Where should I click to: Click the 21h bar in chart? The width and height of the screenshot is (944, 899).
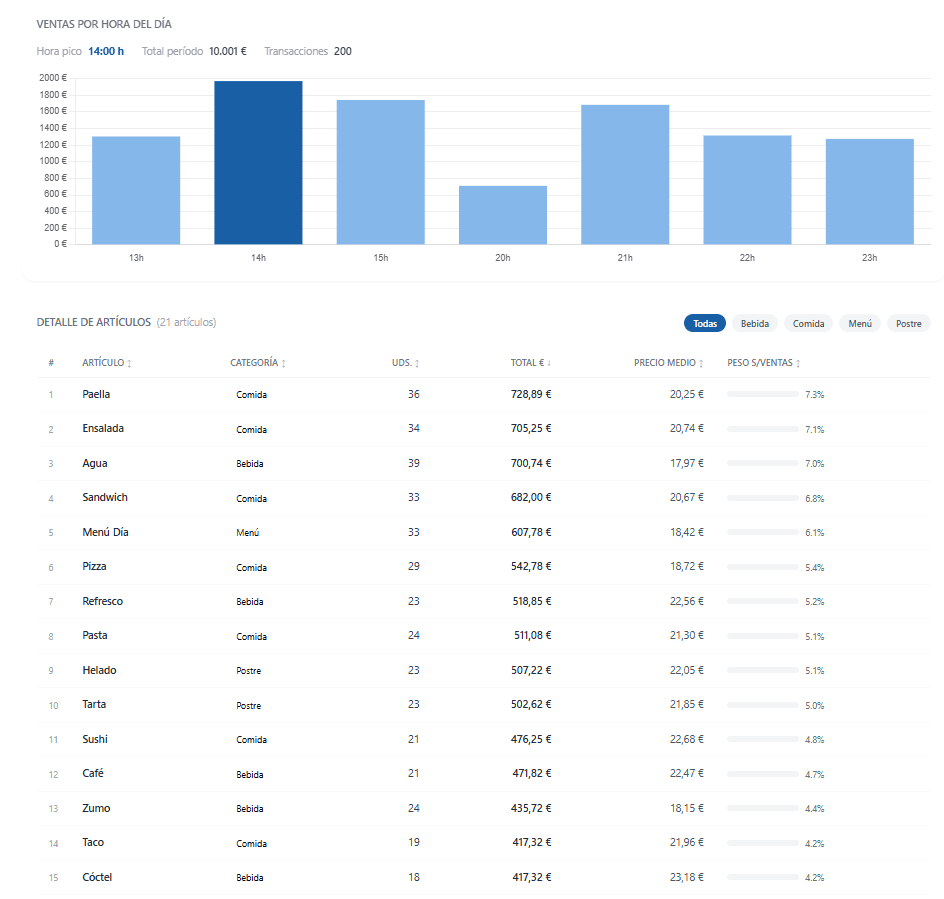(x=625, y=175)
